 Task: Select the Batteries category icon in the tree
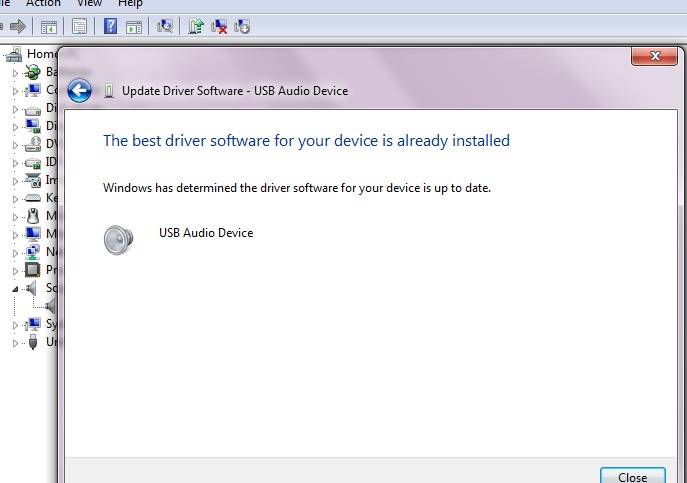click(32, 72)
